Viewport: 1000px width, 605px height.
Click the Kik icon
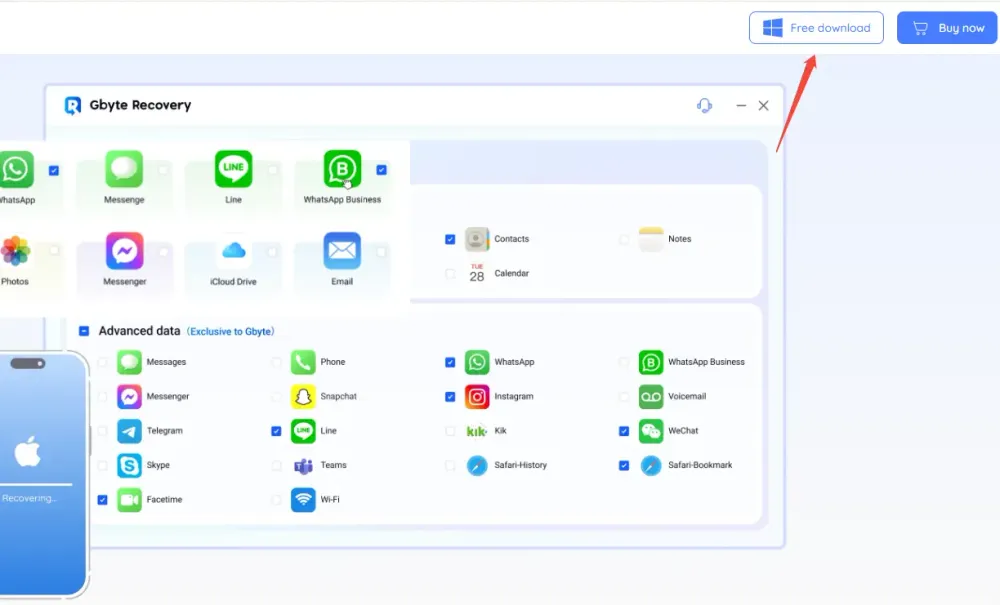pos(477,431)
